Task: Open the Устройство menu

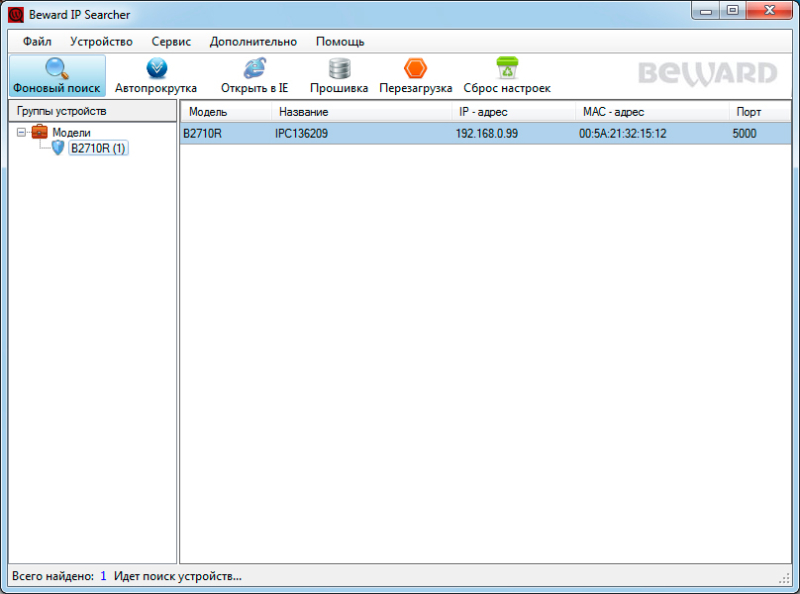Action: [101, 42]
